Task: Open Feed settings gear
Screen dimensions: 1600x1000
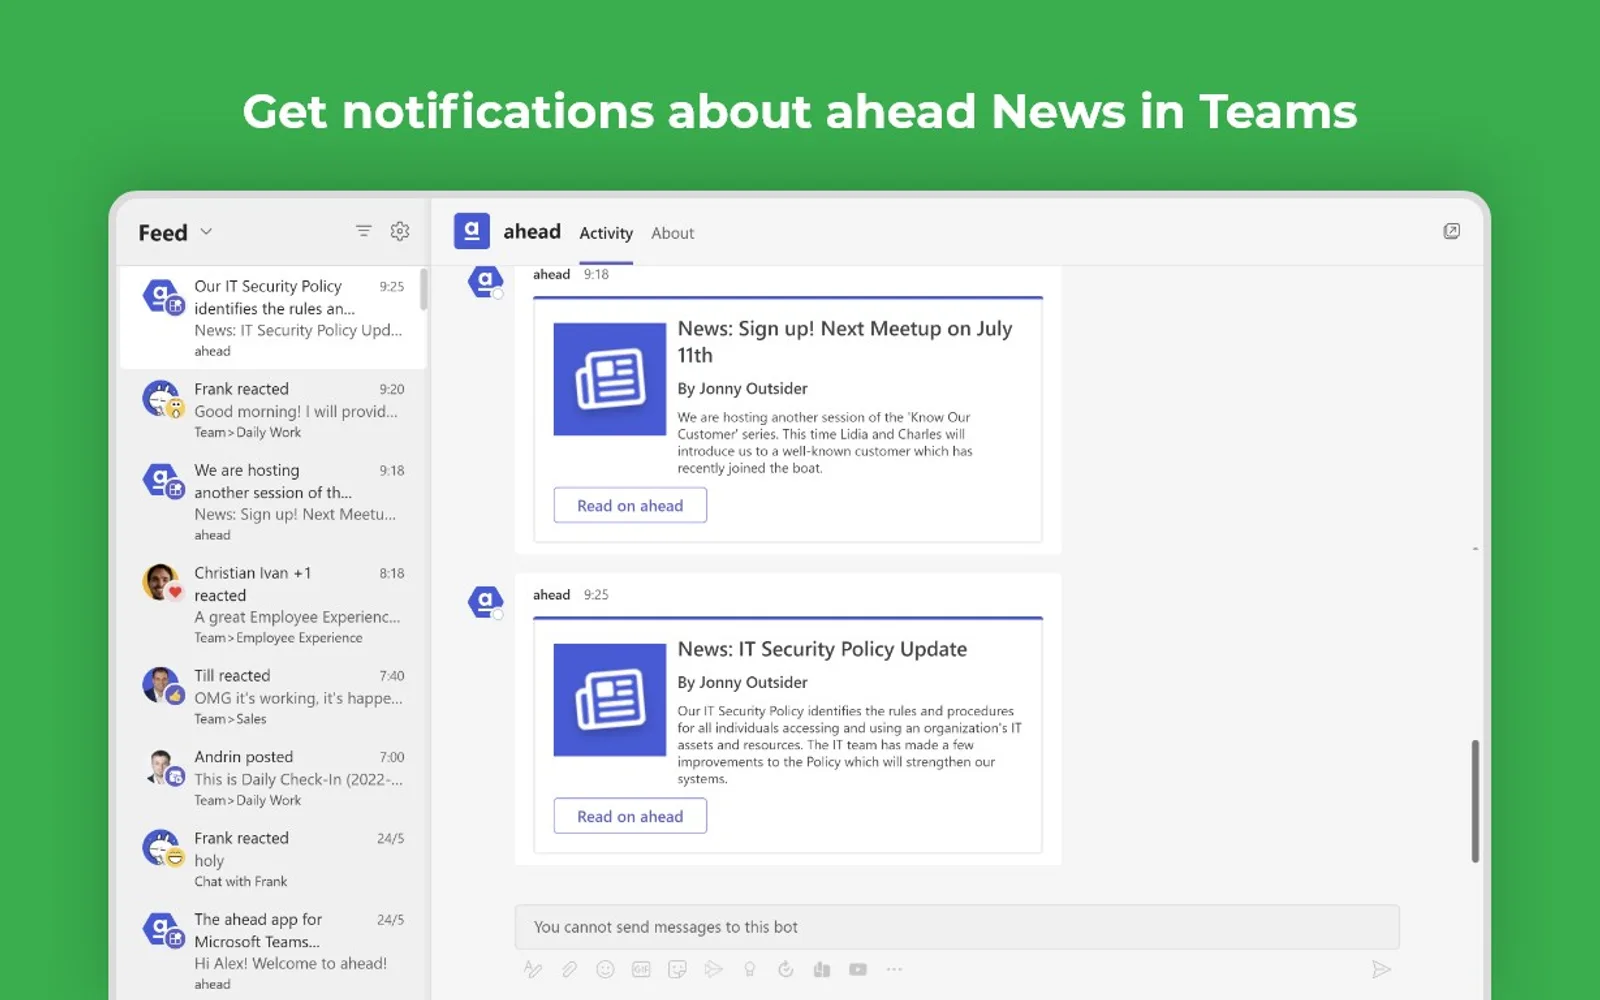Action: coord(400,231)
